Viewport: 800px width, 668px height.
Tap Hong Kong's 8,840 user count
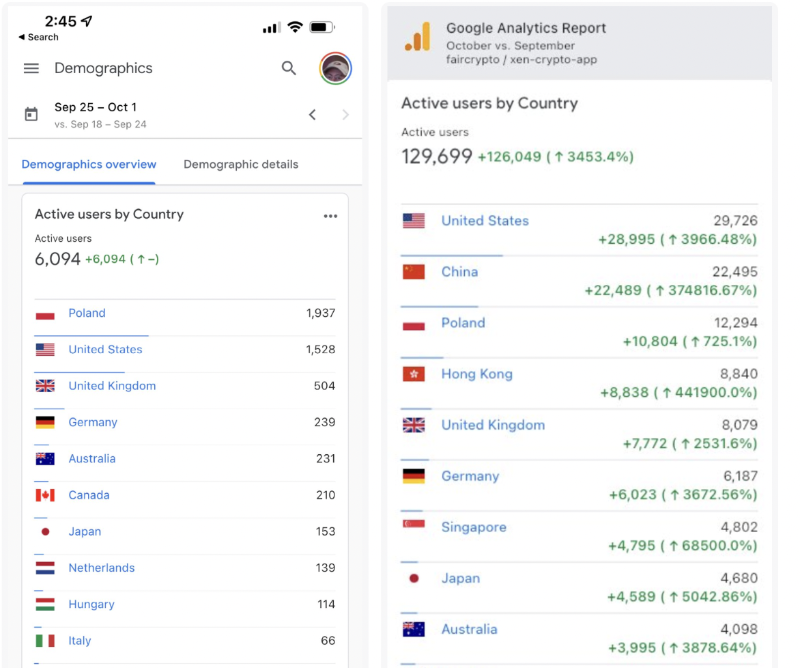coord(739,374)
